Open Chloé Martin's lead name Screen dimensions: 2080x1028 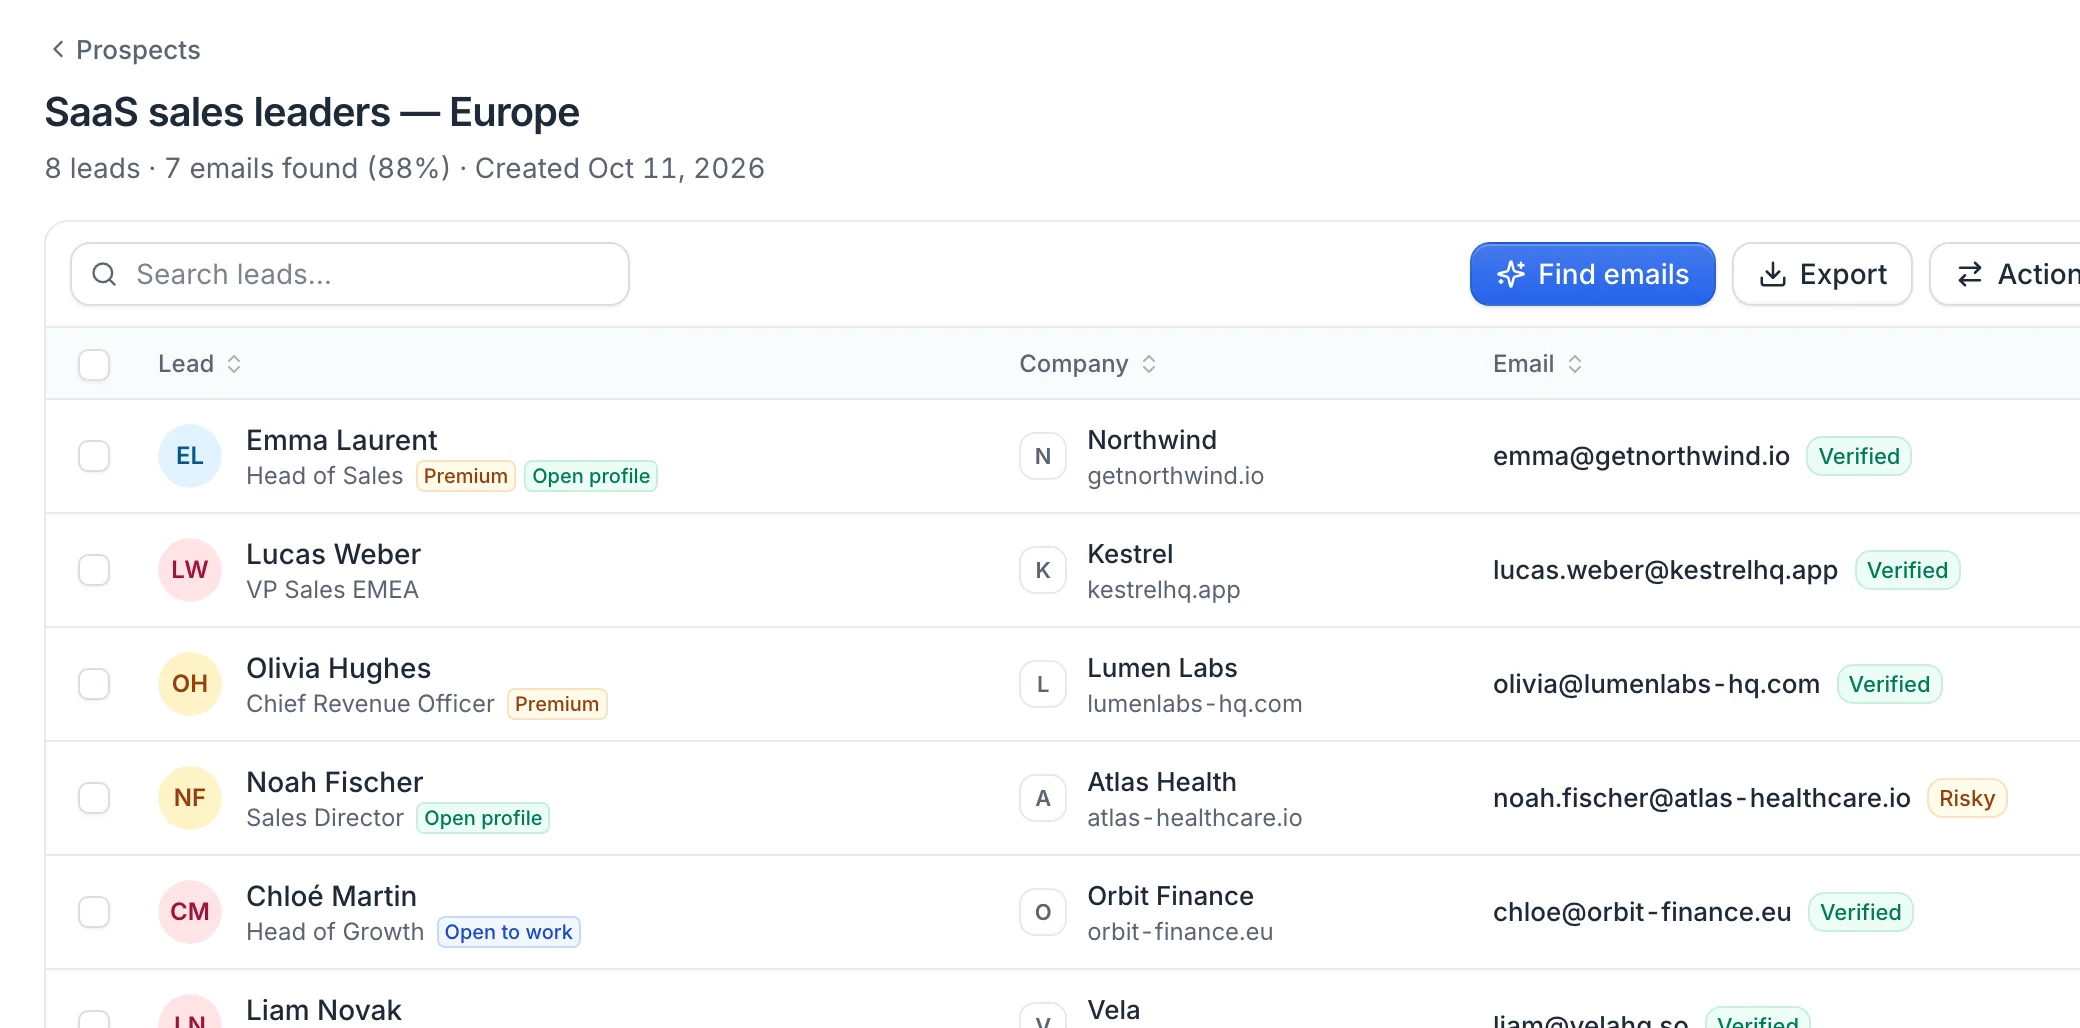pos(332,896)
